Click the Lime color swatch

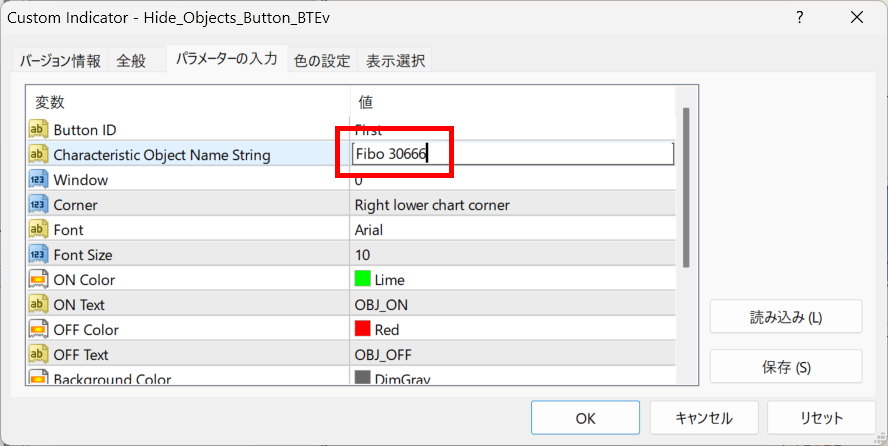tap(362, 280)
